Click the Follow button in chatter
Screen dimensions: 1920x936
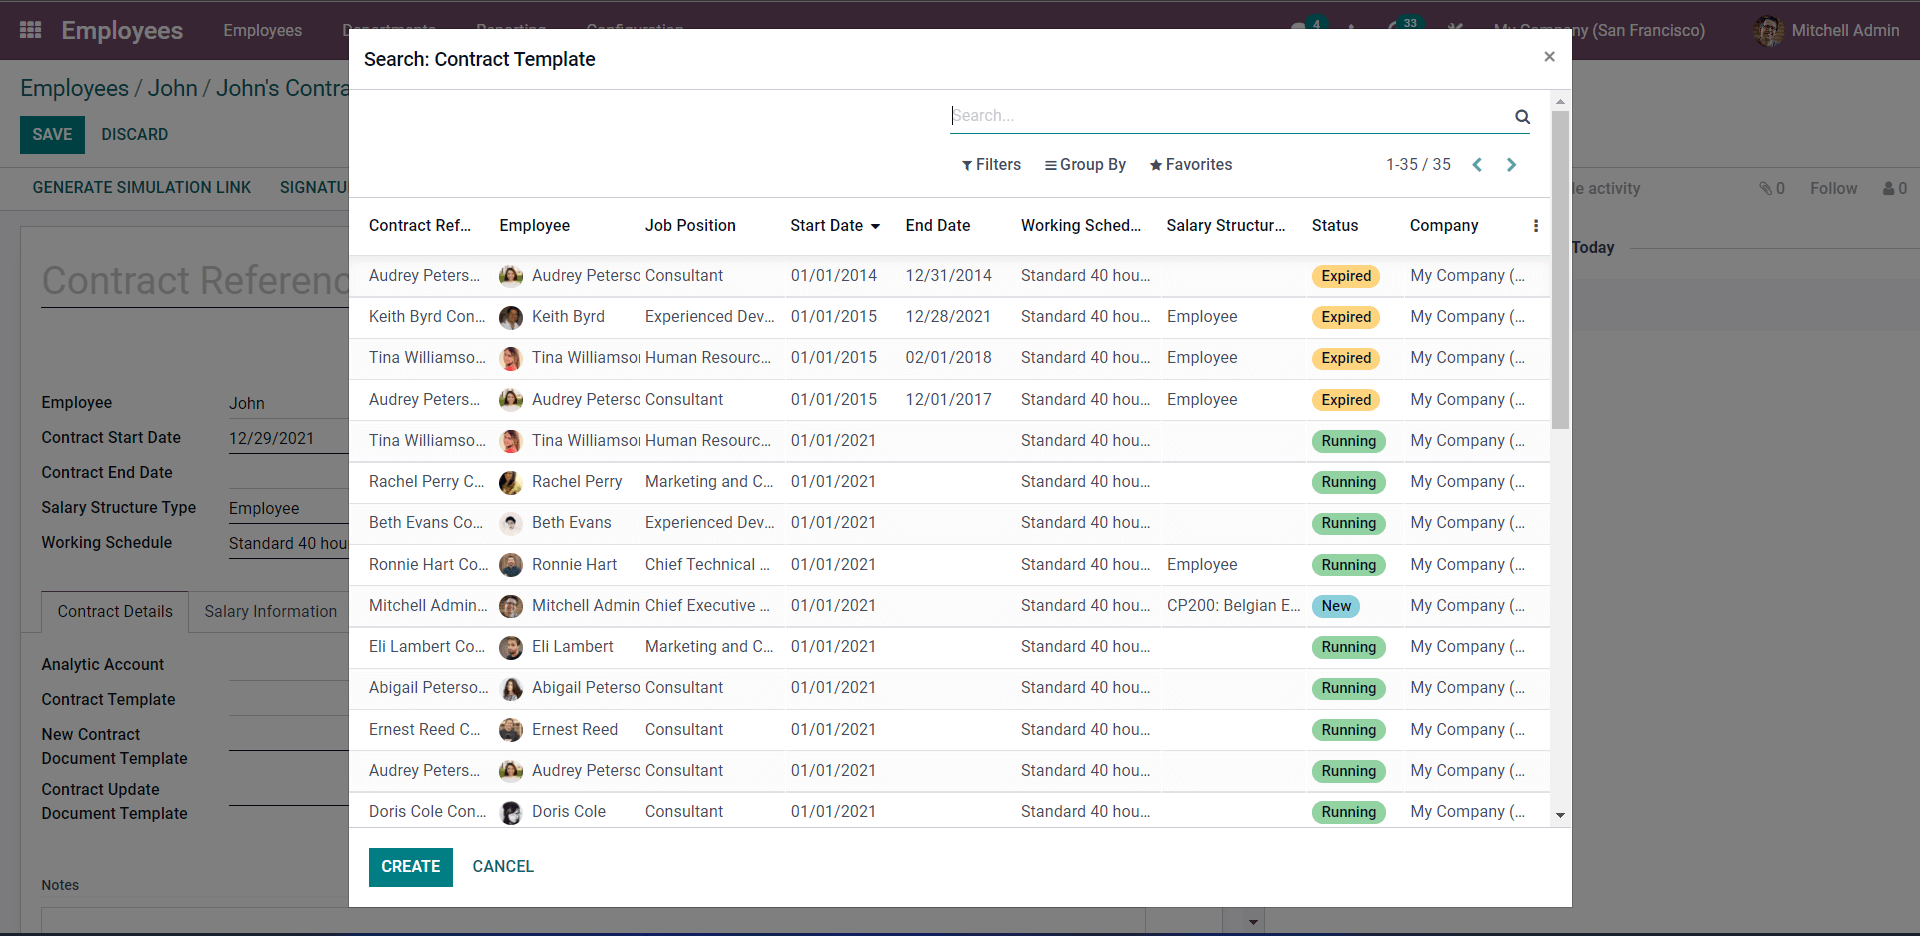pyautogui.click(x=1834, y=189)
